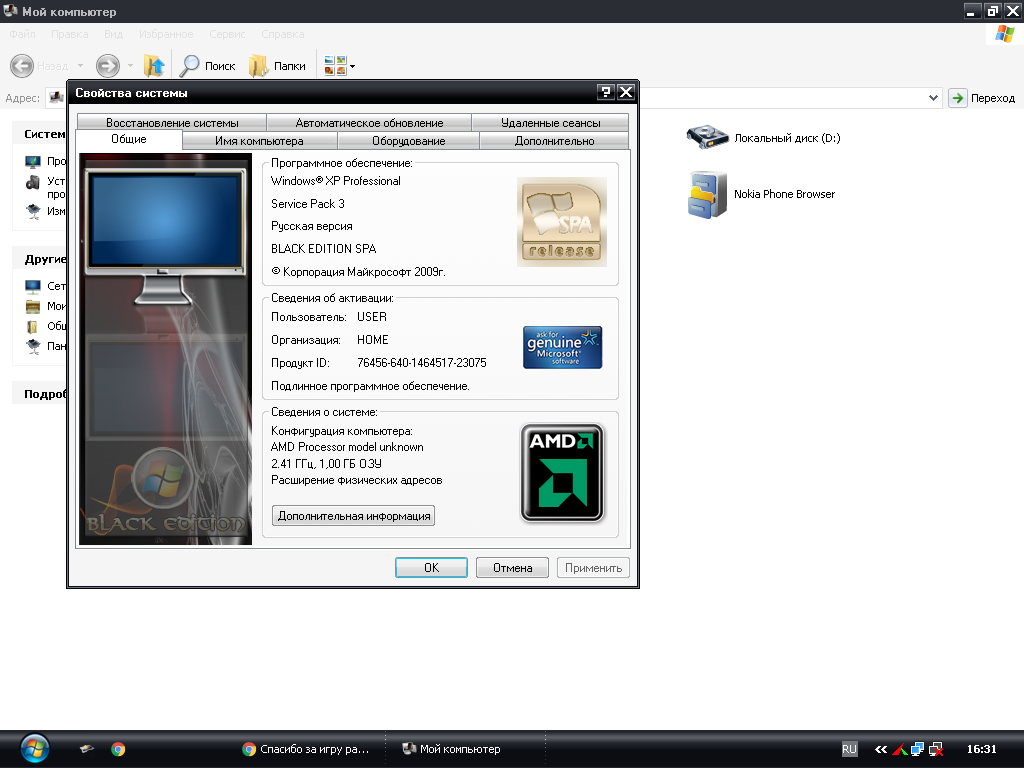Screen dimensions: 1024x768
Task: Click Отмена to cancel dialog
Action: tap(512, 568)
